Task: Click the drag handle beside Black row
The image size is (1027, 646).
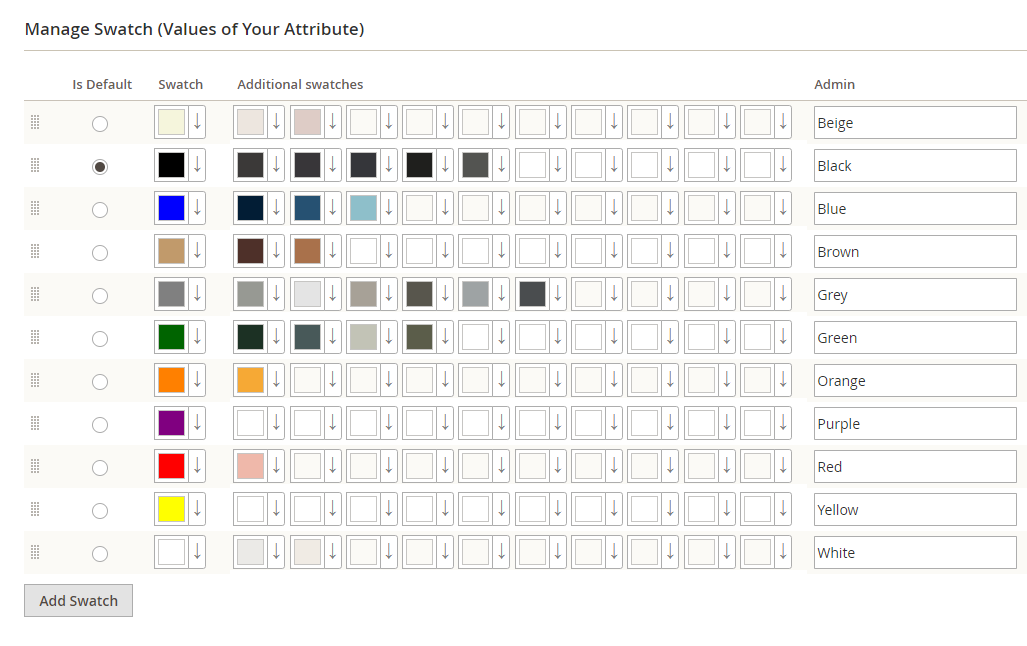Action: pos(35,166)
